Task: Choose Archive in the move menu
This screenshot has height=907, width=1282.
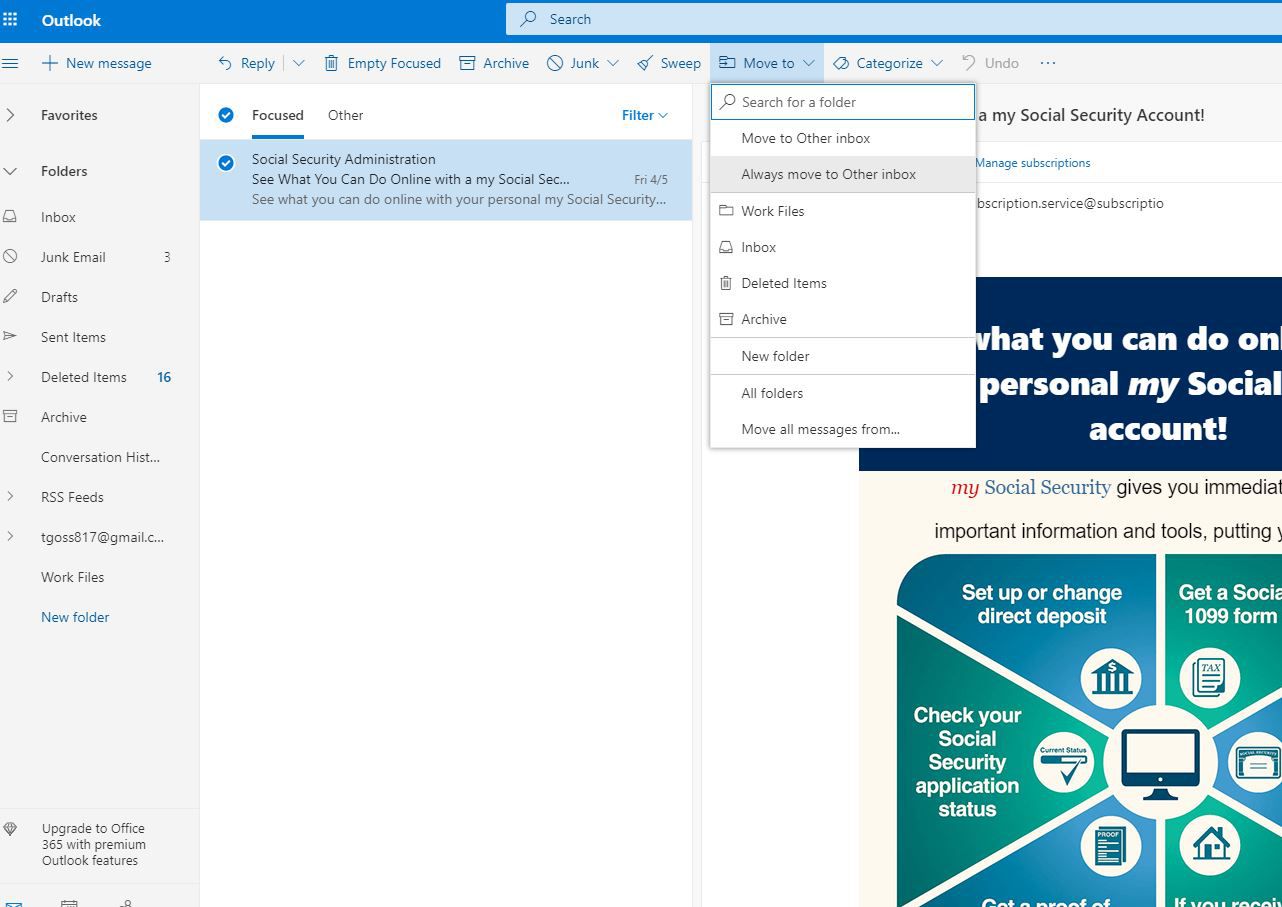Action: 843,319
